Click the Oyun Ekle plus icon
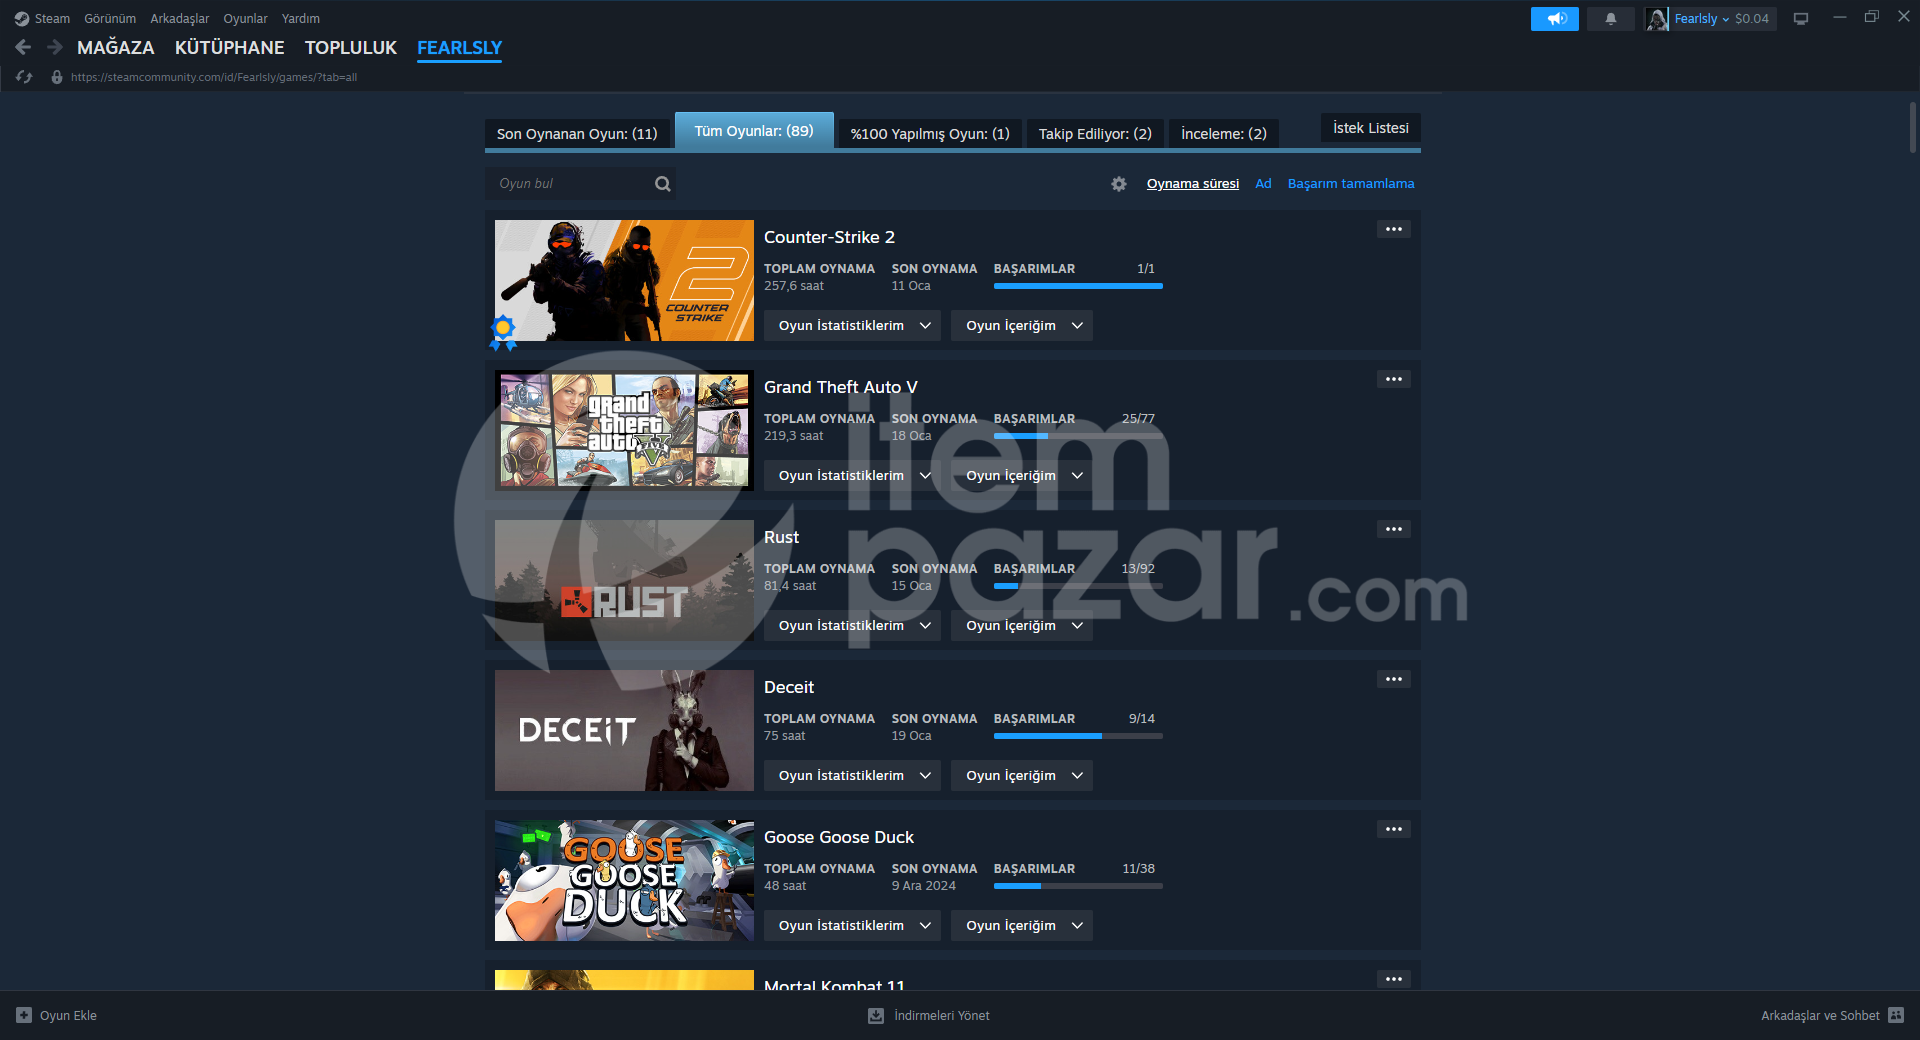1920x1040 pixels. [x=24, y=1015]
